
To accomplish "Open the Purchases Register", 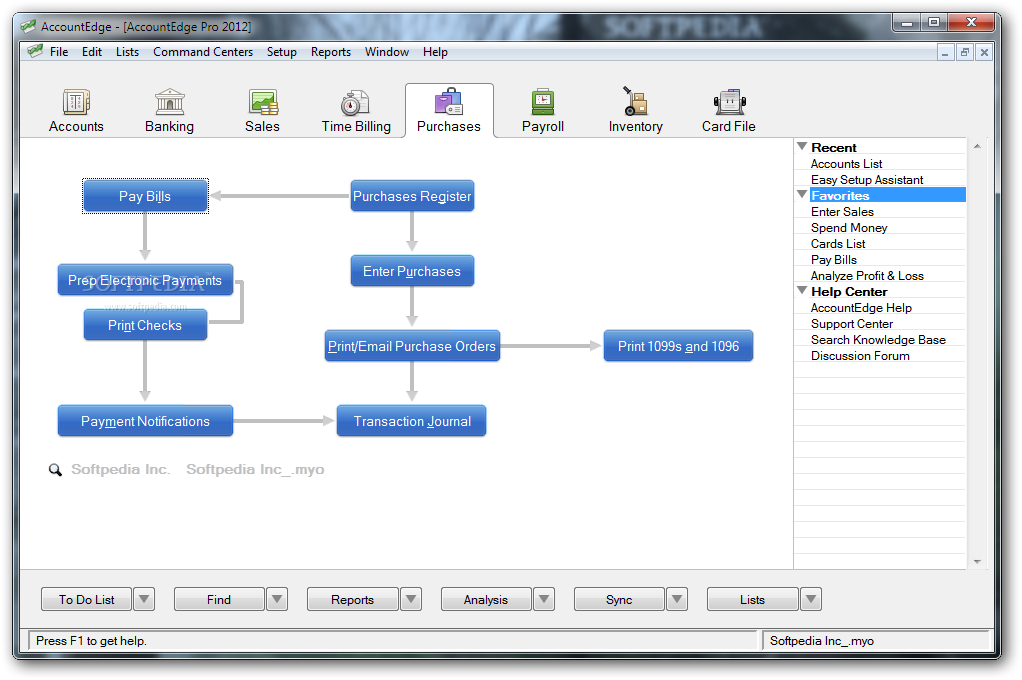I will click(412, 196).
